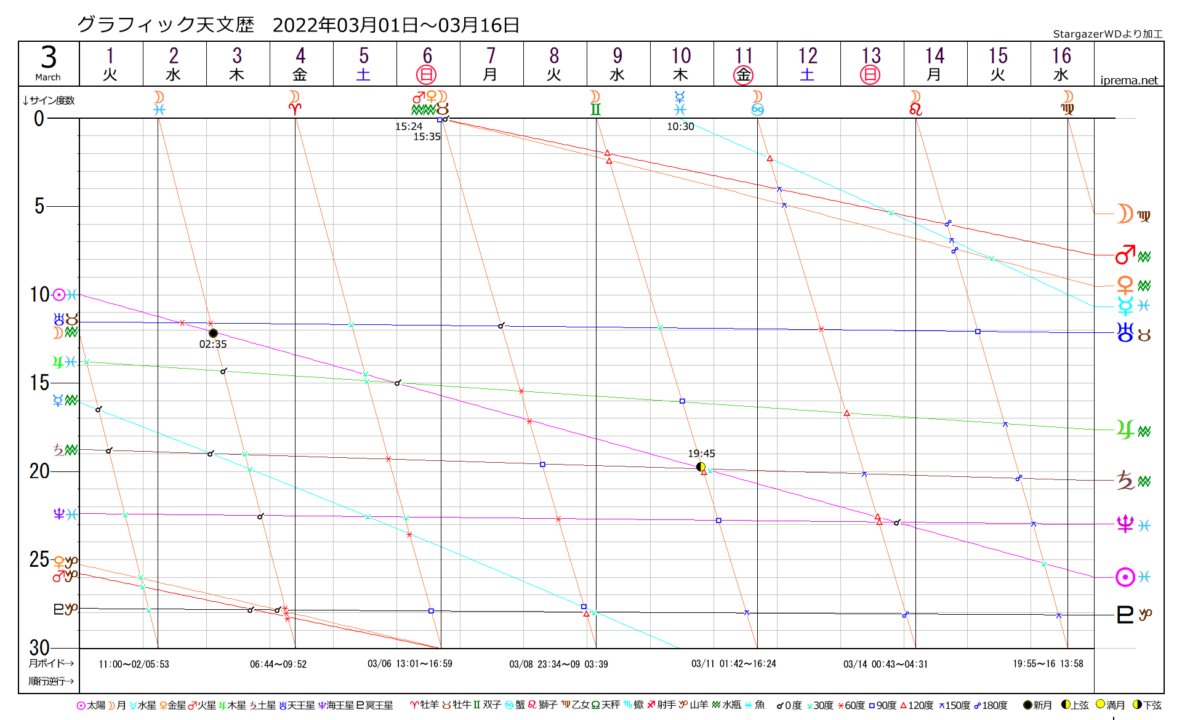Click the first quarter moon marker at 19:45
Image resolution: width=1182 pixels, height=720 pixels.
[x=701, y=466]
